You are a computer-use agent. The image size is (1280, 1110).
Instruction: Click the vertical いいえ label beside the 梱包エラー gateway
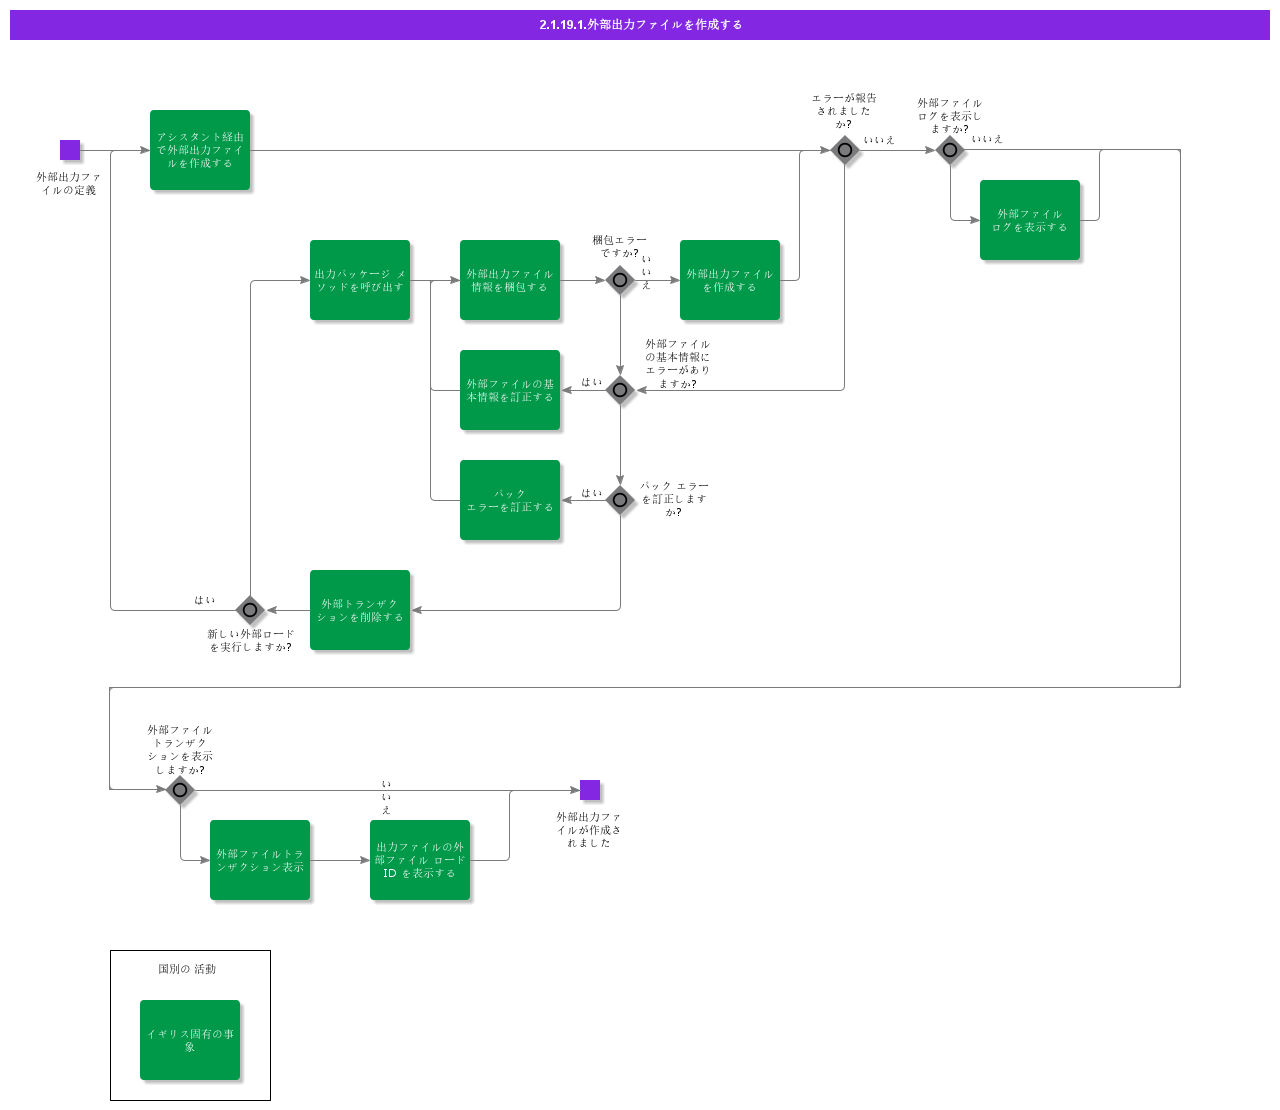646,272
